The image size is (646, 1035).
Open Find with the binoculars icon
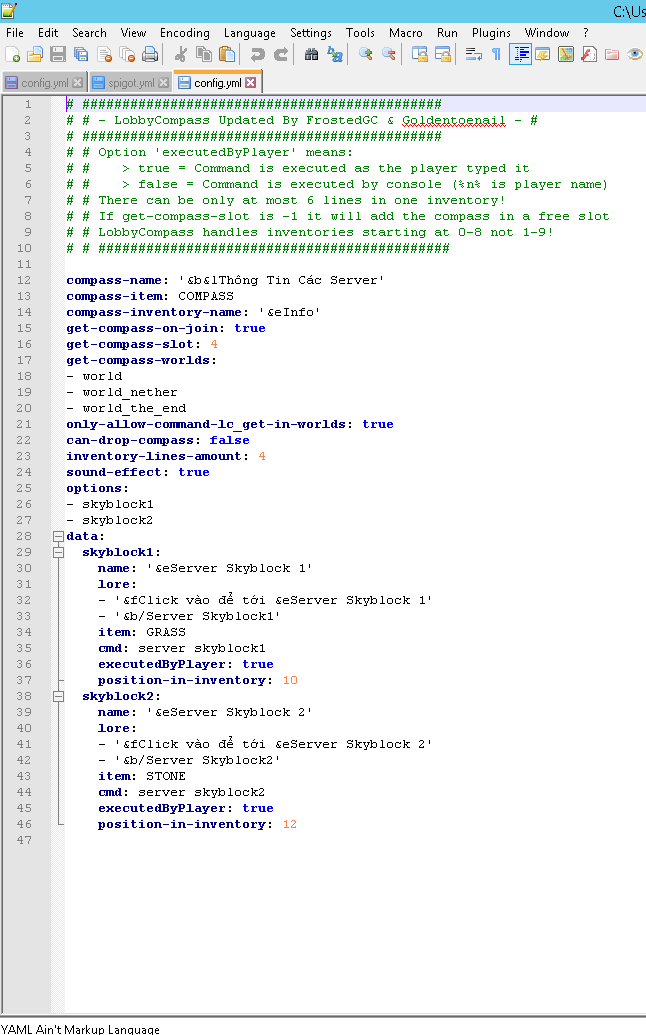pos(311,55)
